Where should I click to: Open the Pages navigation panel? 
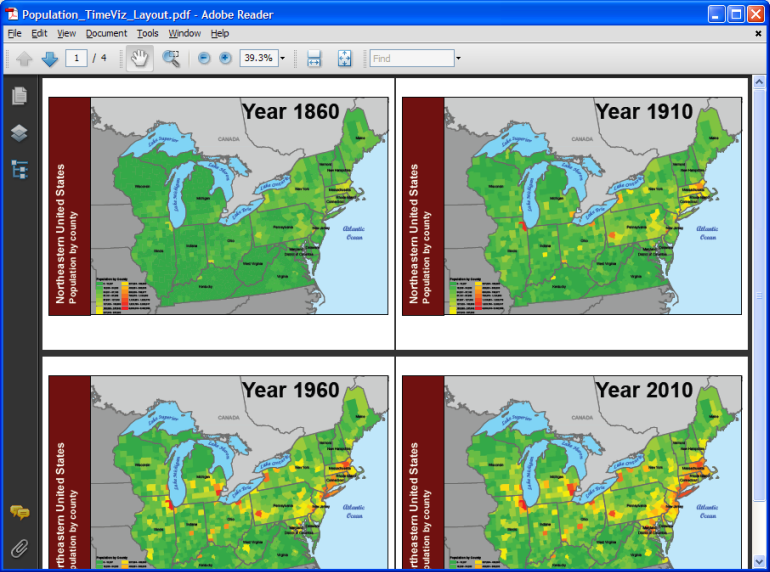pos(19,97)
